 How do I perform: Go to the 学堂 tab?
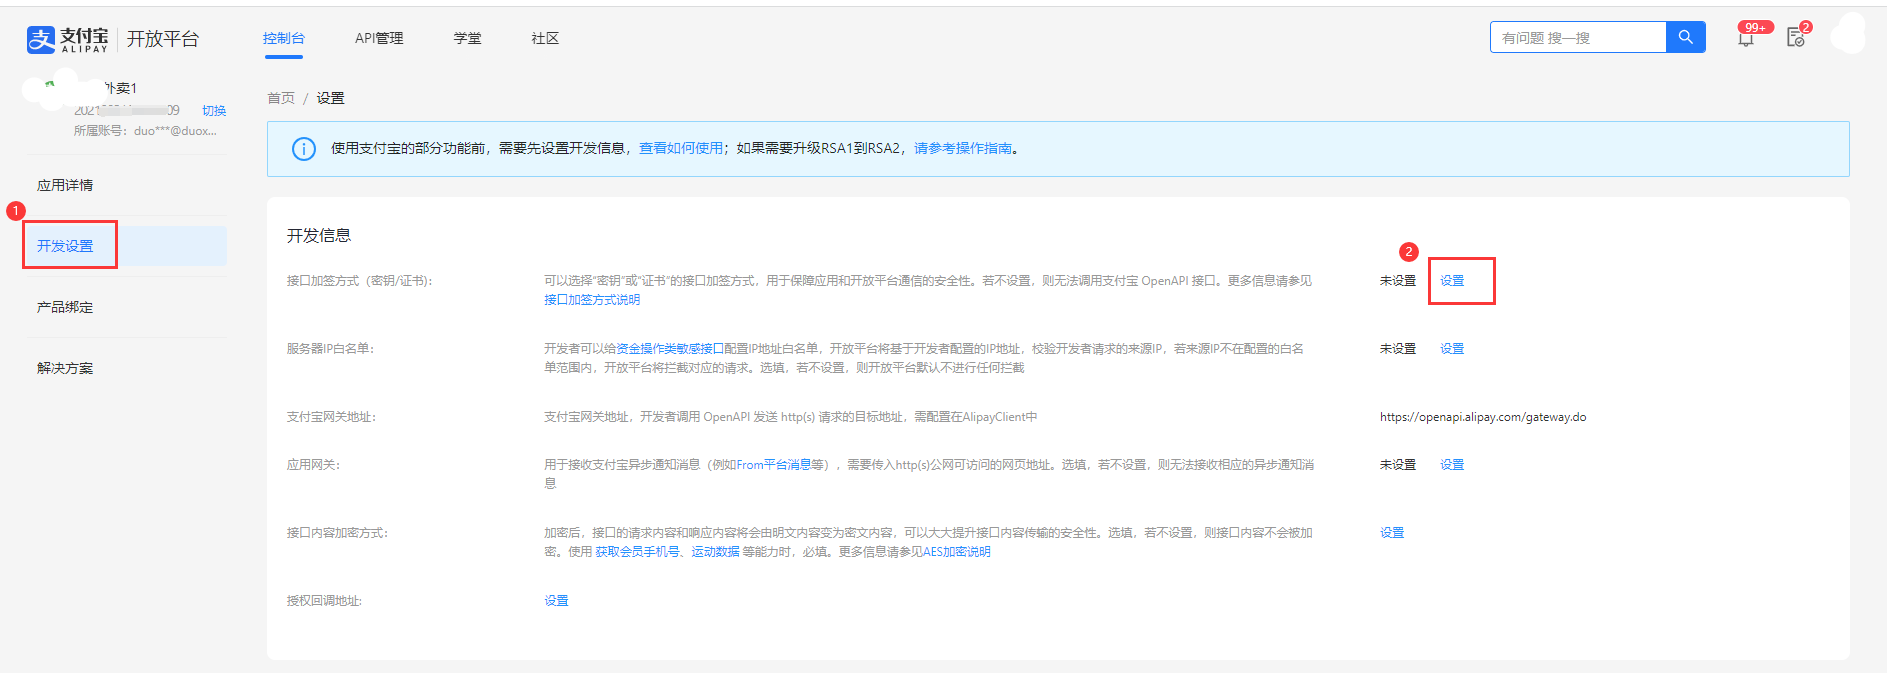coord(467,38)
